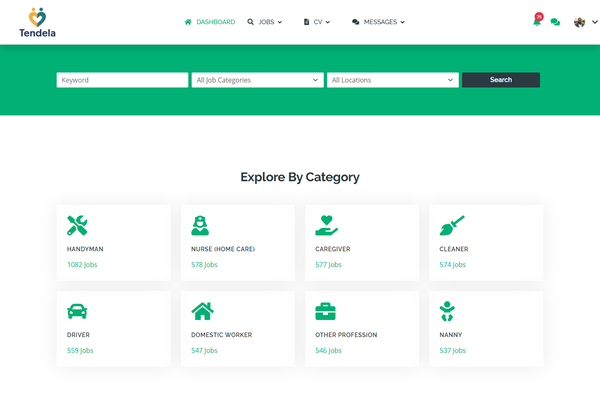This screenshot has width=600, height=400.
Task: Expand the All Locations dropdown
Action: [392, 80]
